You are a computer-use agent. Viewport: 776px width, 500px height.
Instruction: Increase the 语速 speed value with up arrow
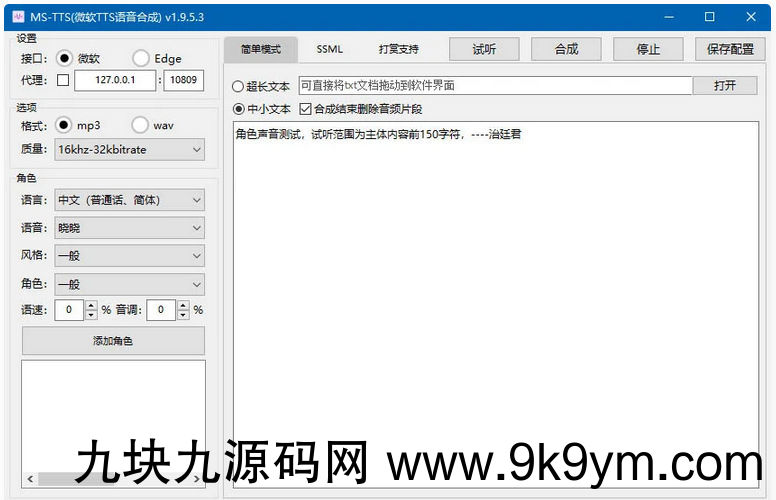point(91,305)
